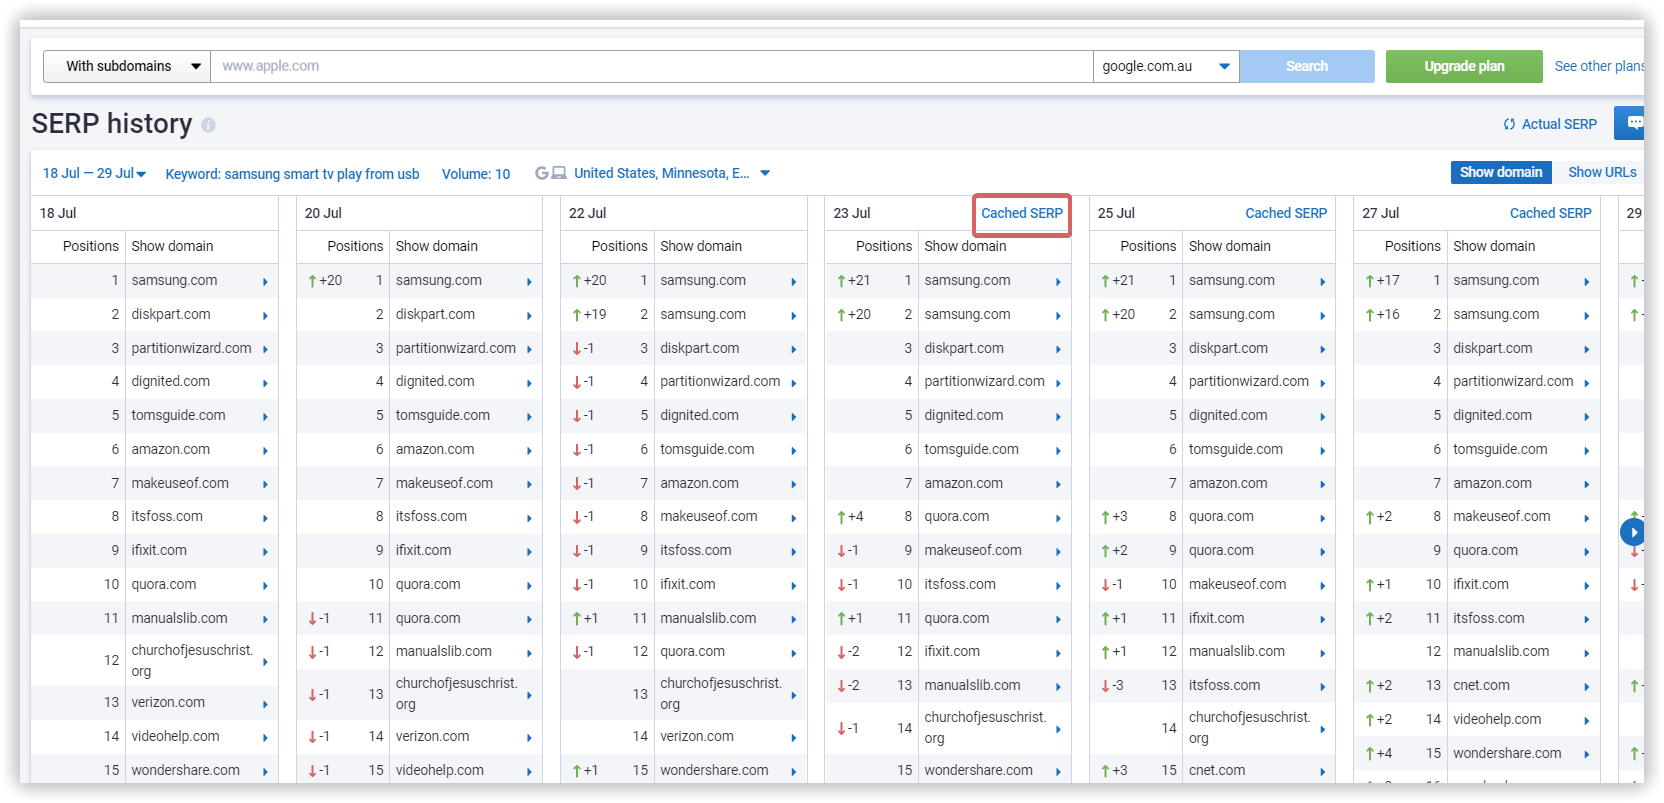Click the 25 Jul column date header
The width and height of the screenshot is (1664, 803).
(x=1115, y=213)
